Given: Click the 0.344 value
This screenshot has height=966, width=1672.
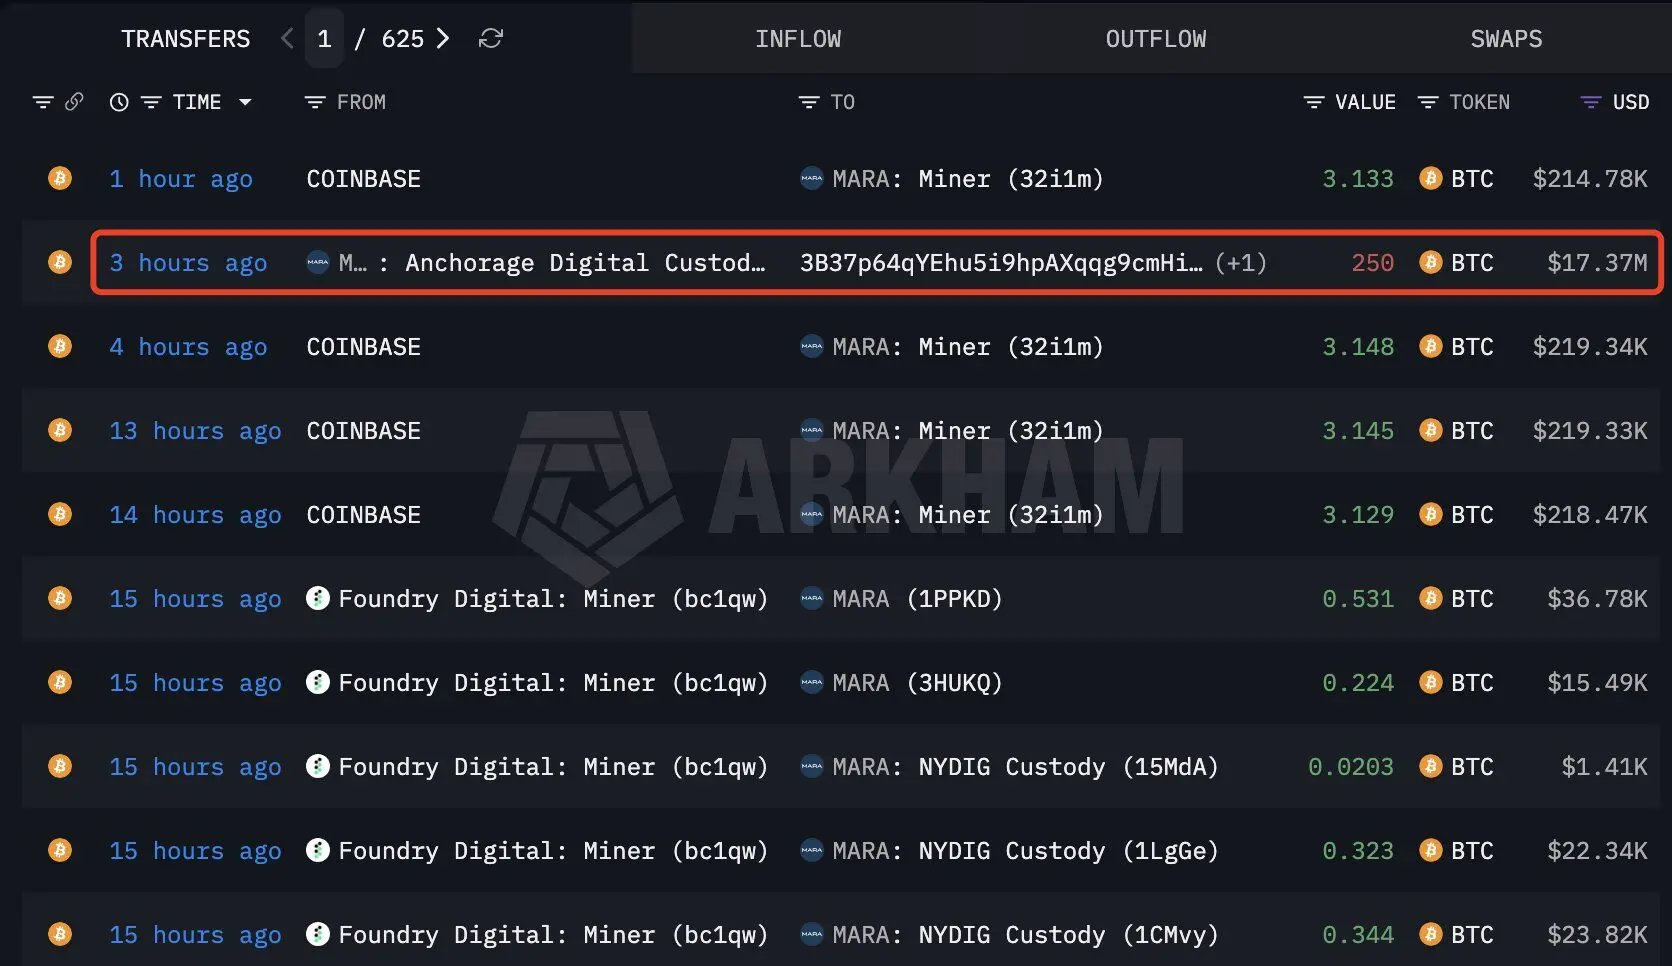Looking at the screenshot, I should pos(1358,935).
